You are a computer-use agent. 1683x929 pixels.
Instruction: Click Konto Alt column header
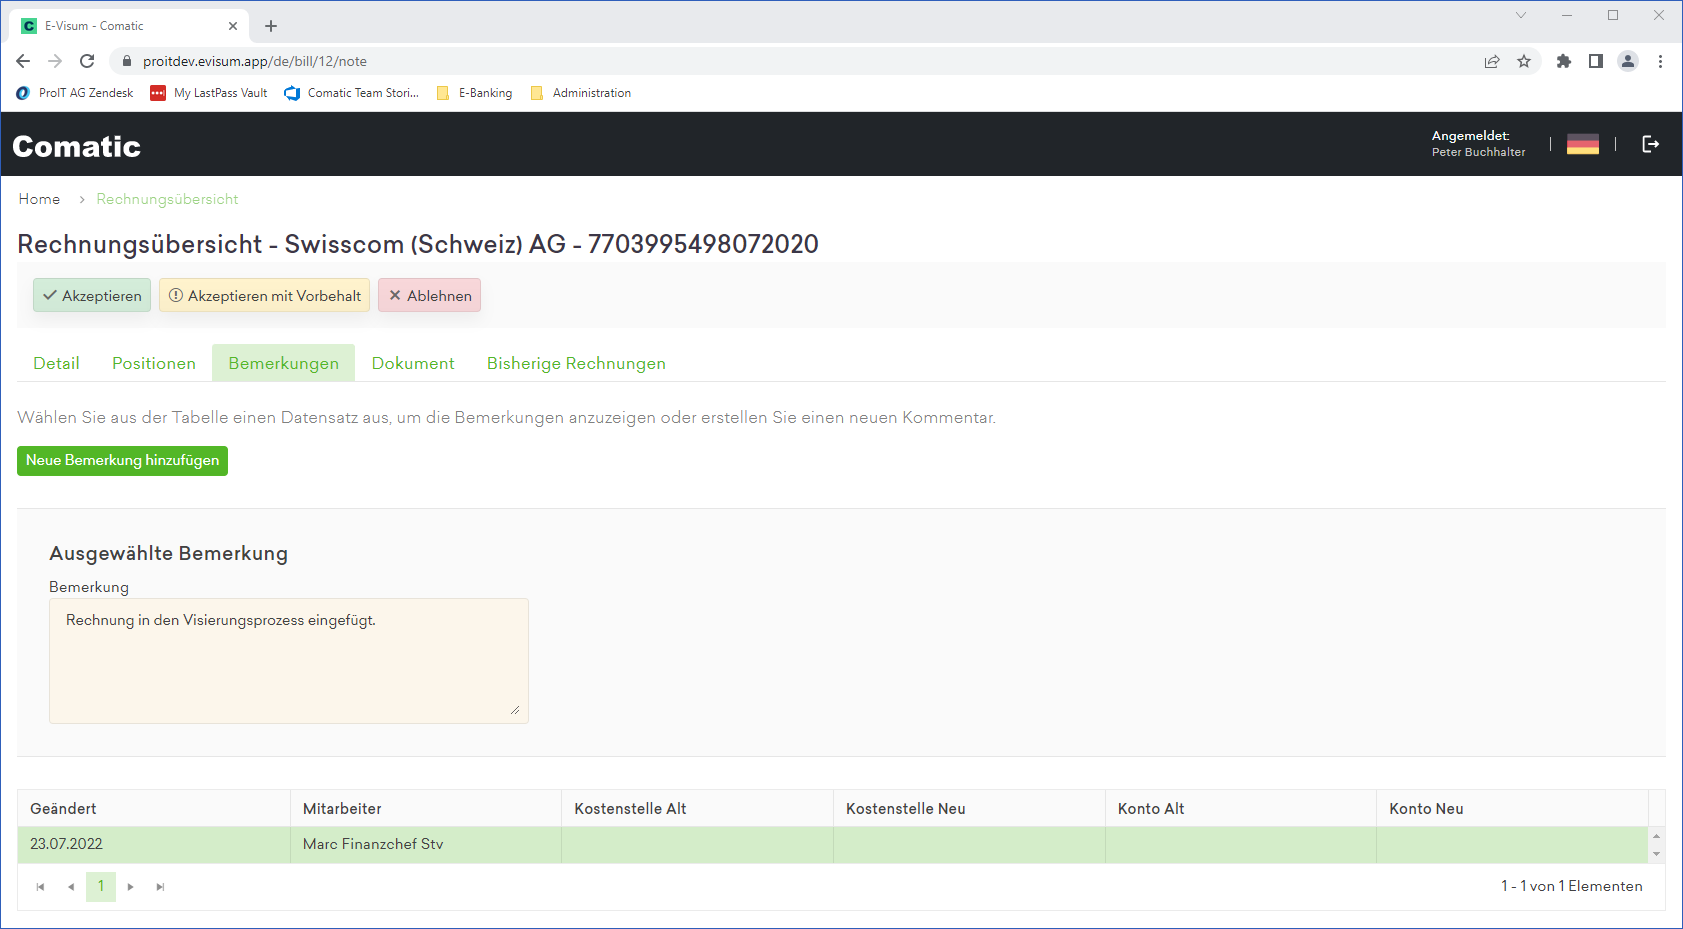tap(1241, 808)
